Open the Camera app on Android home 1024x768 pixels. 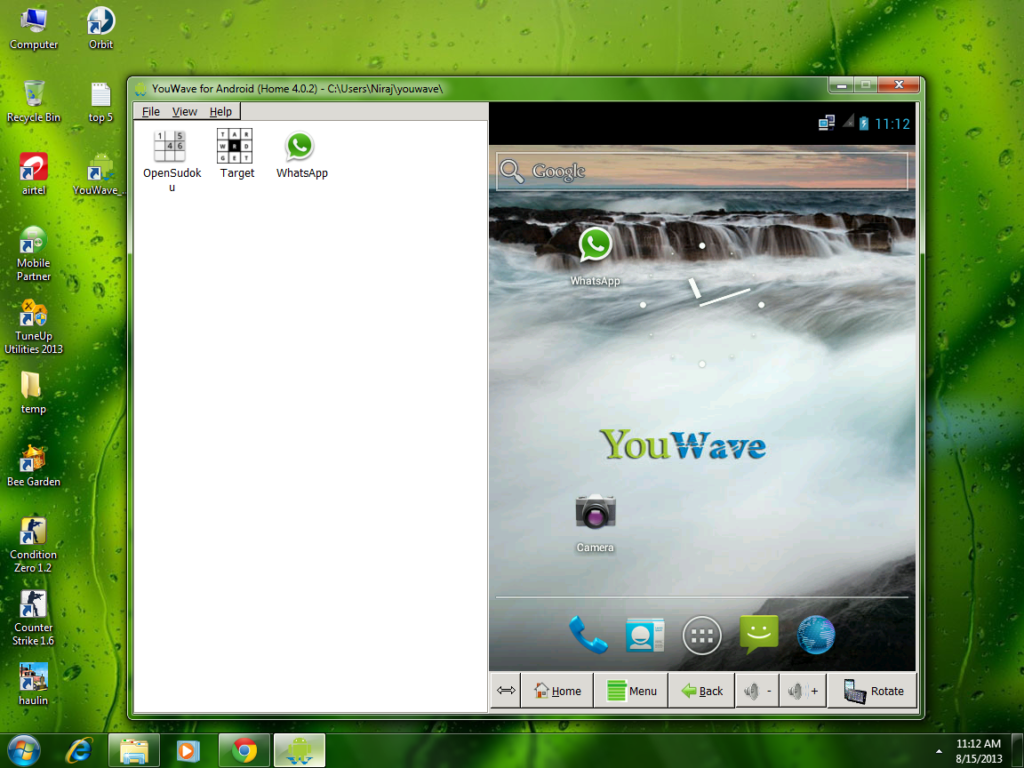595,523
